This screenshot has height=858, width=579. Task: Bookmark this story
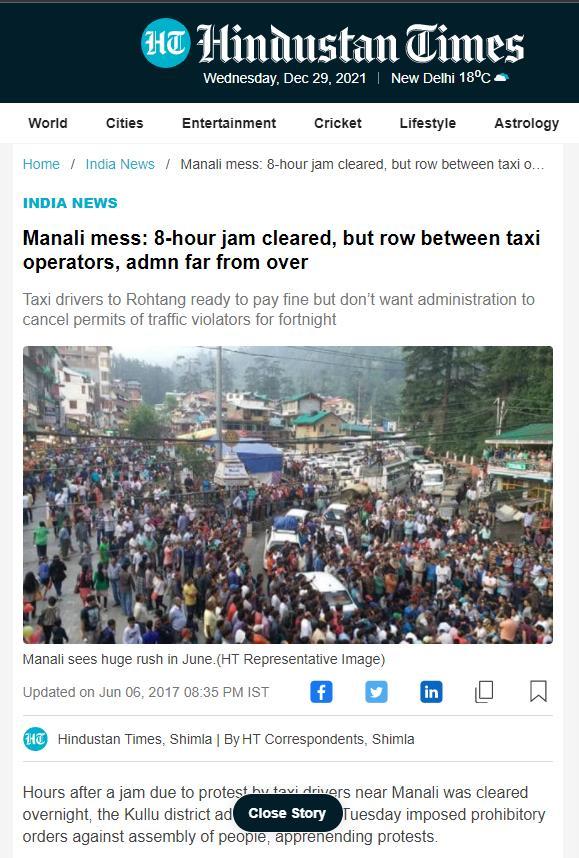coord(539,692)
